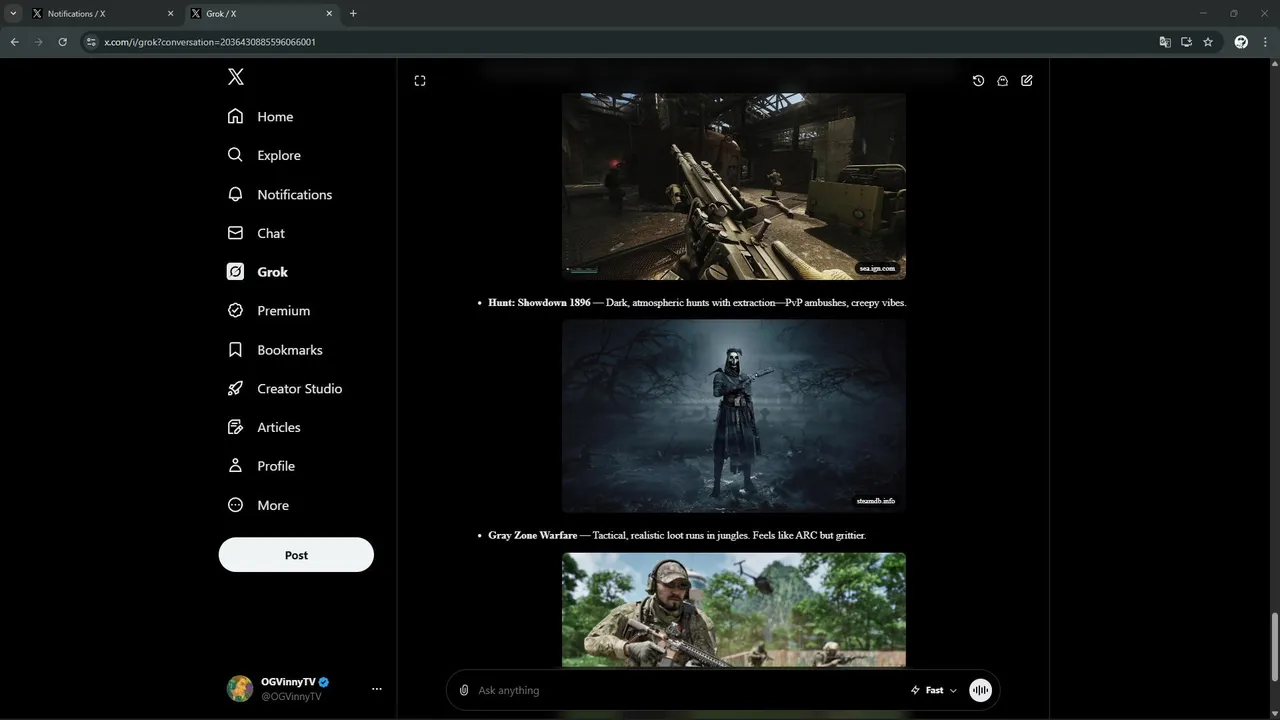Click the Chat envelope icon
Viewport: 1280px width, 720px height.
(235, 233)
